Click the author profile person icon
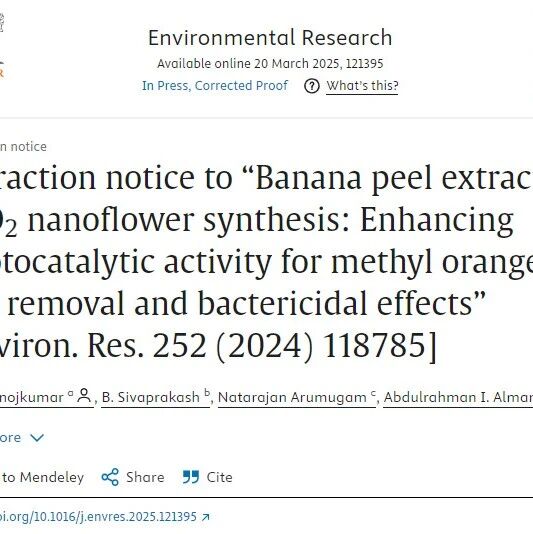Viewport: 533px width, 534px height. click(x=84, y=396)
